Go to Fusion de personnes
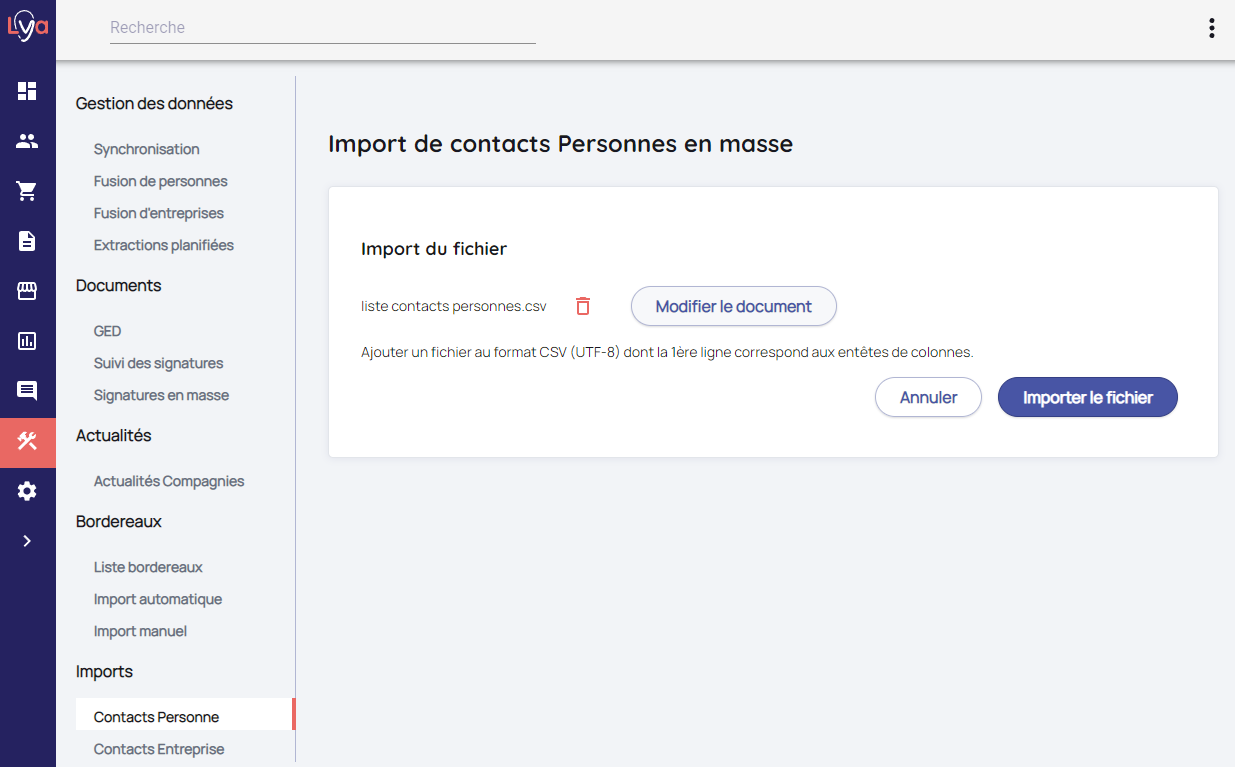 (x=161, y=181)
